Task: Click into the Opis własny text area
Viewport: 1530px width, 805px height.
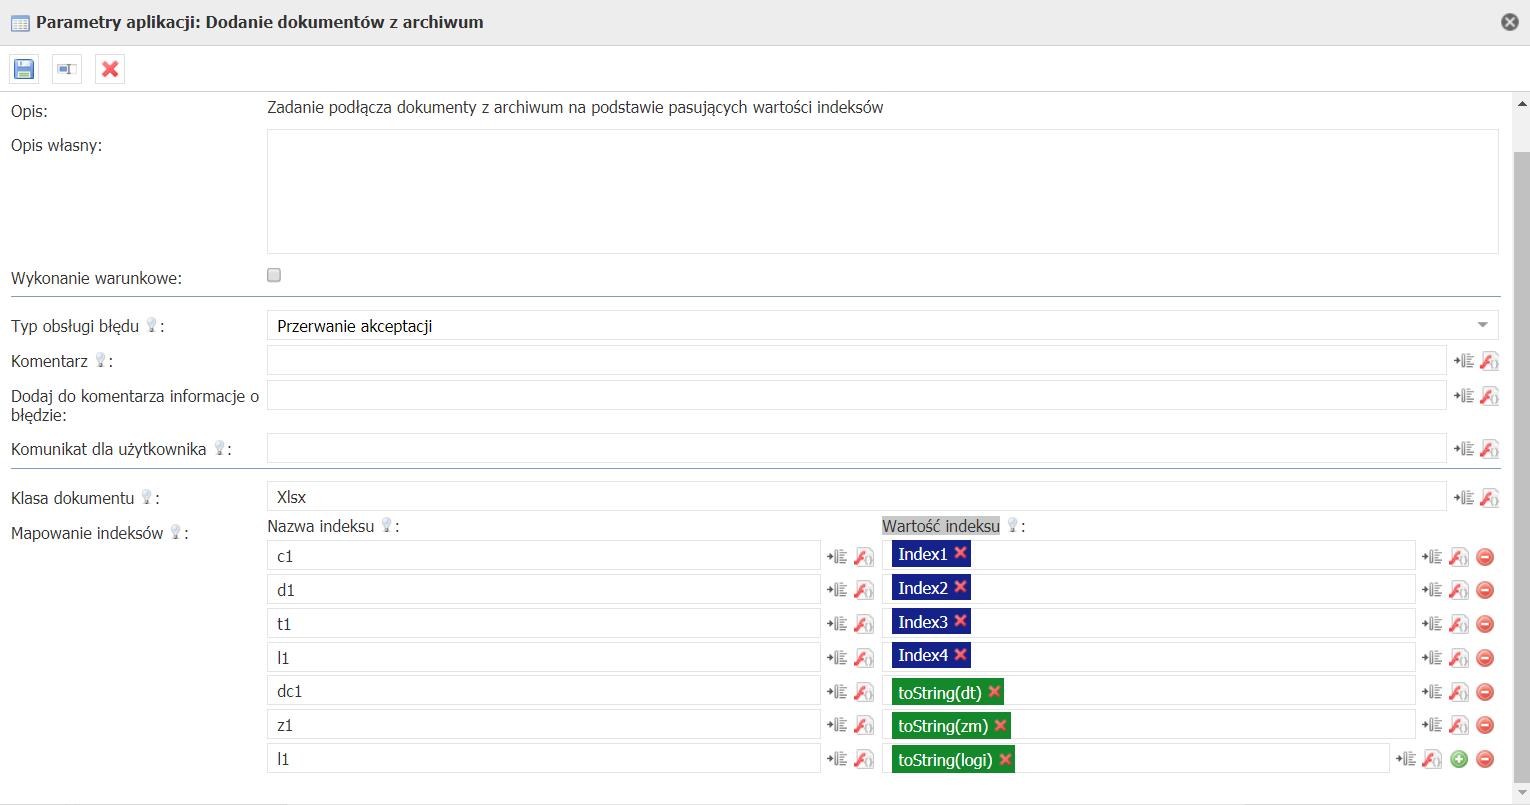Action: pyautogui.click(x=882, y=191)
